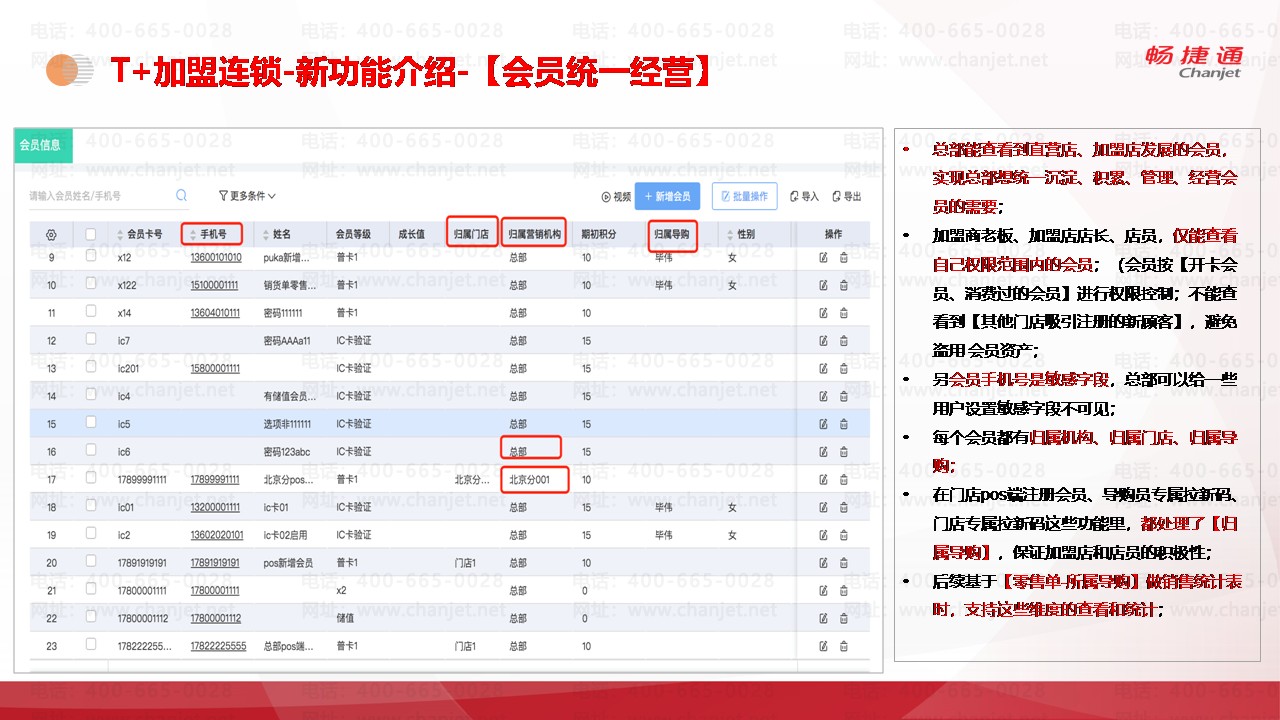Delete the member with card ic01
The width and height of the screenshot is (1280, 720).
(843, 507)
